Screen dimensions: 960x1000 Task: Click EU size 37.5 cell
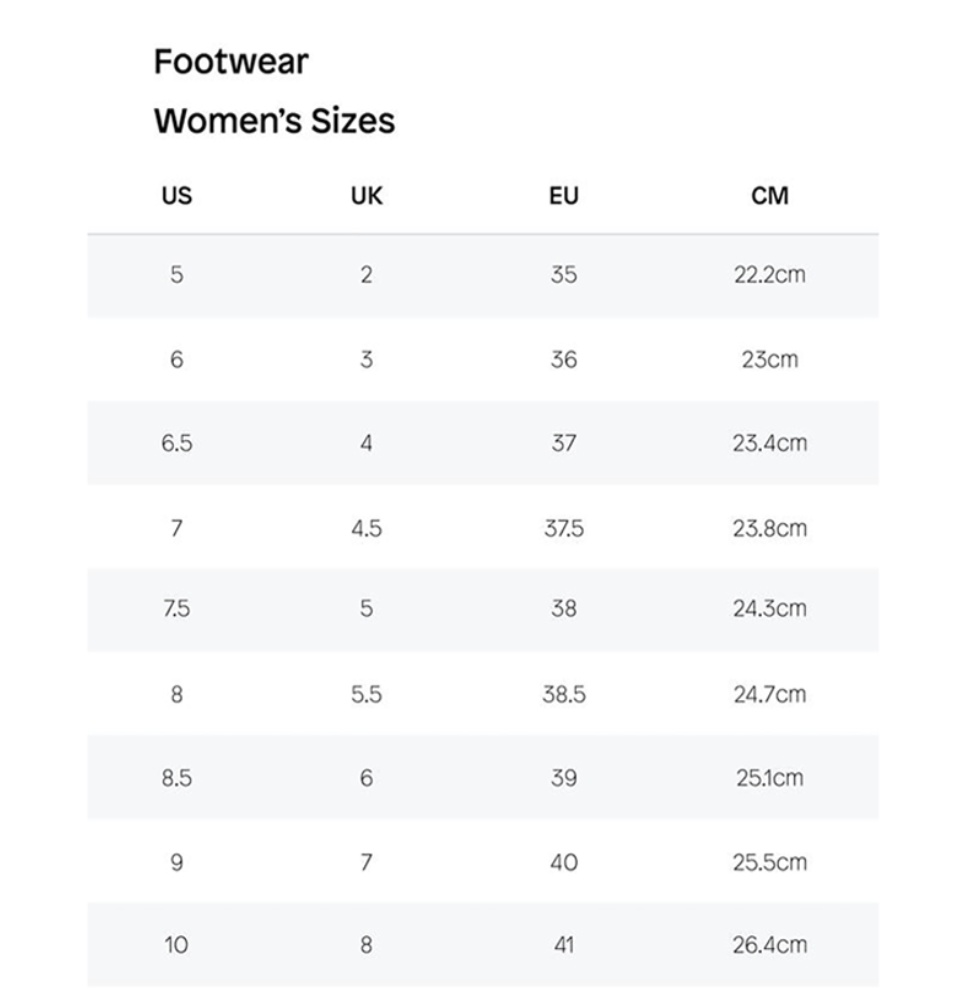tap(564, 529)
